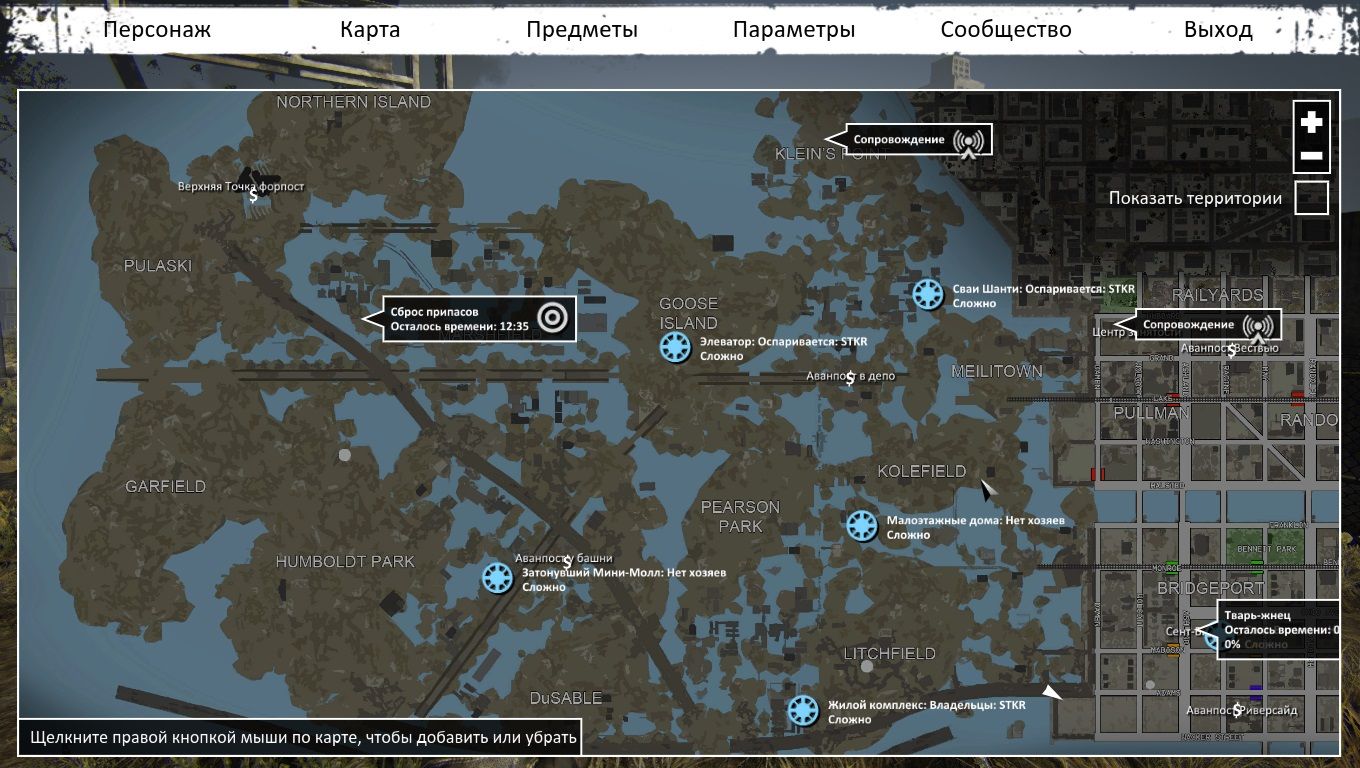
Task: Click the Сброс припасов event label
Action: pyautogui.click(x=468, y=319)
